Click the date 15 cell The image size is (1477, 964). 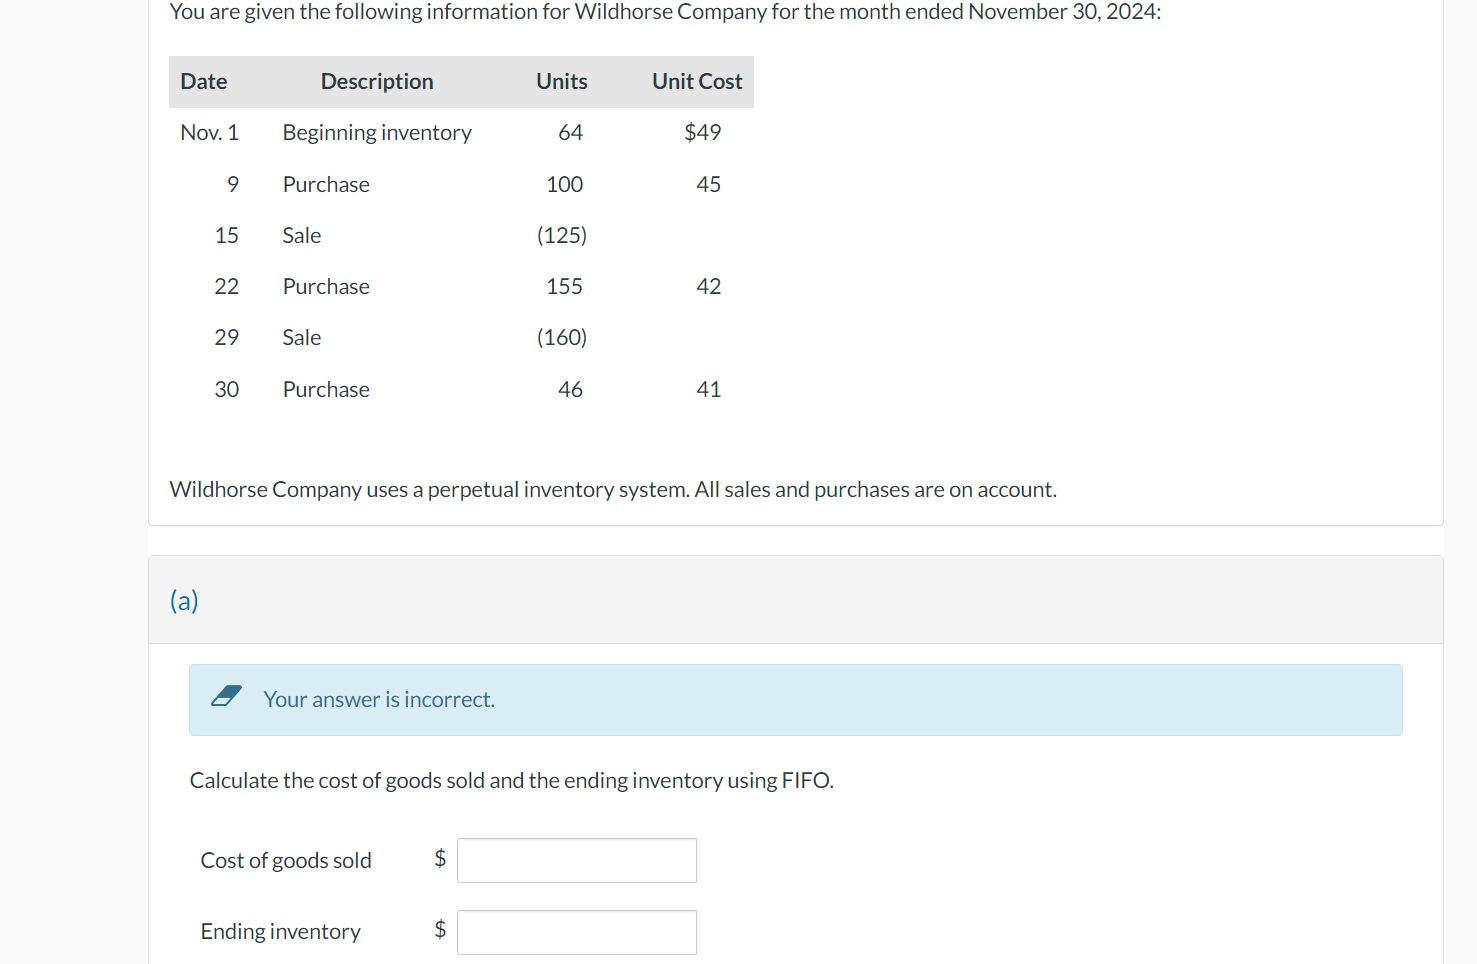[x=227, y=236]
